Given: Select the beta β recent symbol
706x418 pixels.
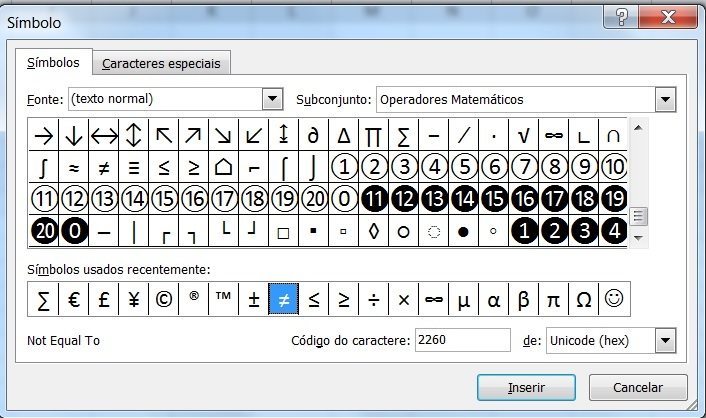Looking at the screenshot, I should pos(524,299).
